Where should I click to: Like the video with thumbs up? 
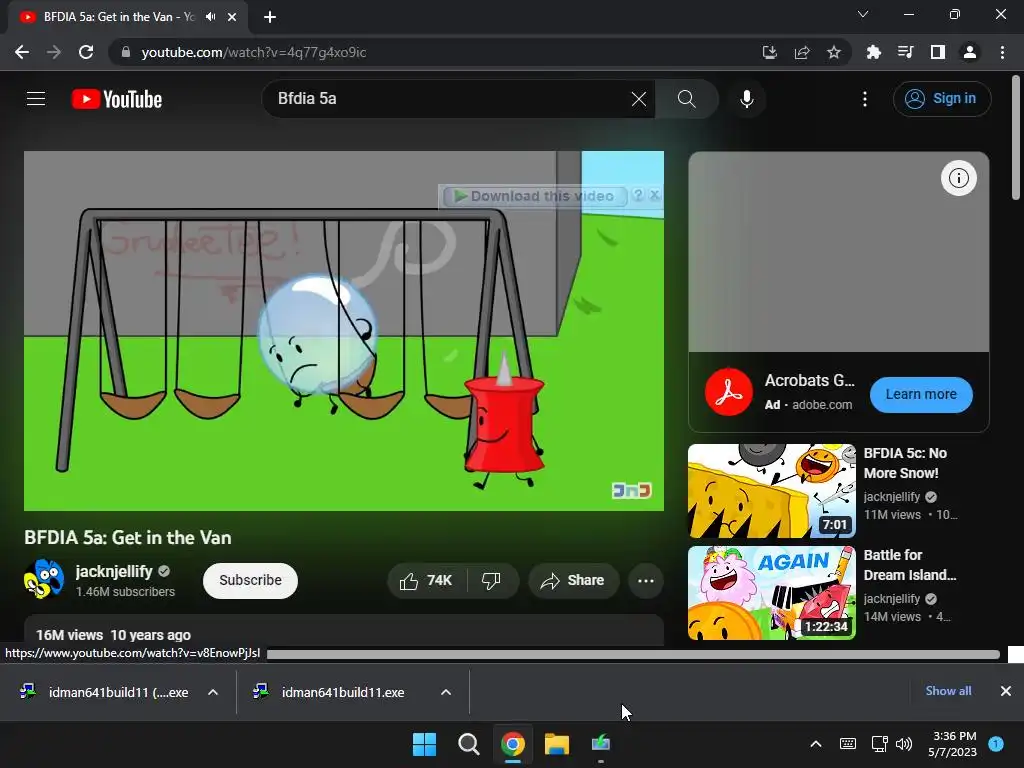tap(427, 581)
